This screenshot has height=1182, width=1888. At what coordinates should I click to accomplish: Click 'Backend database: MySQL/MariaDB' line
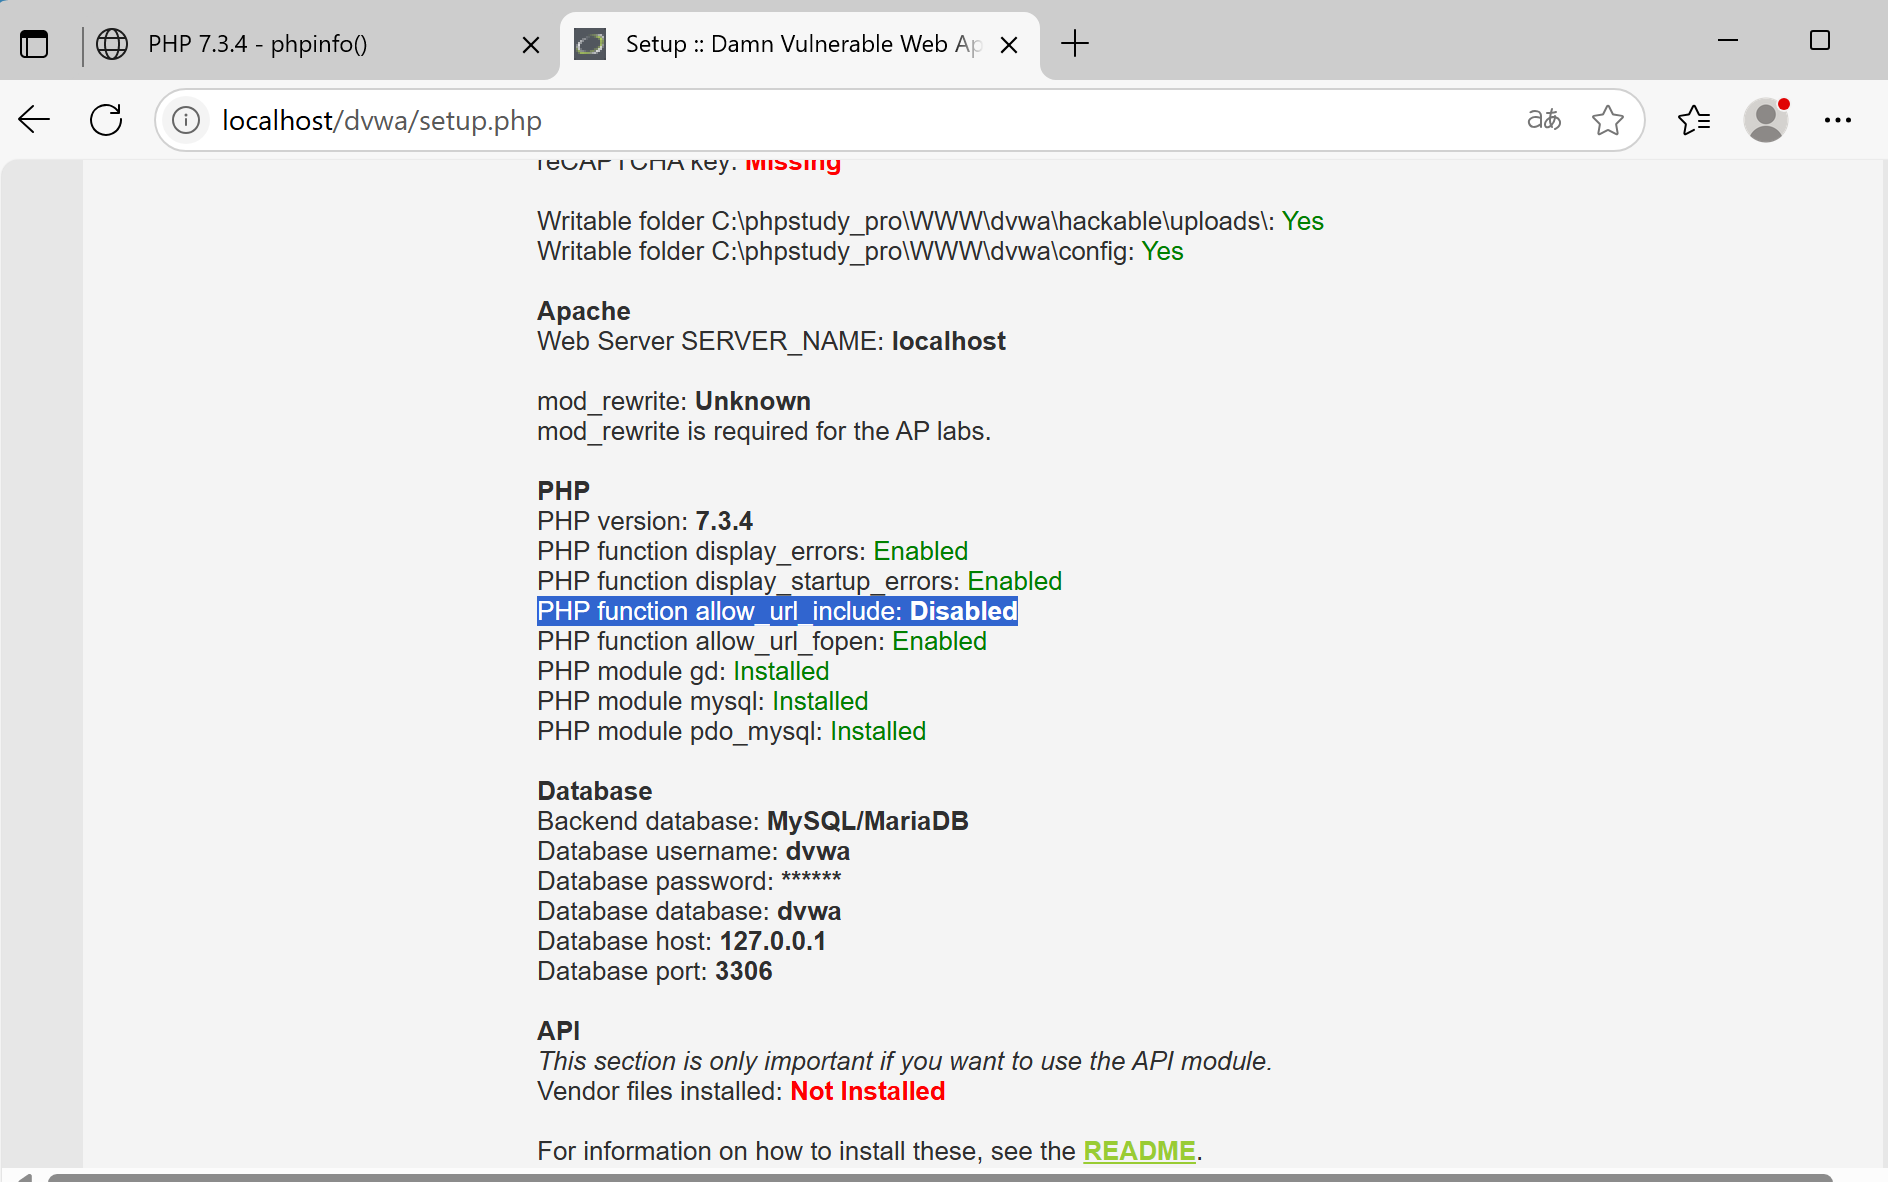(753, 821)
